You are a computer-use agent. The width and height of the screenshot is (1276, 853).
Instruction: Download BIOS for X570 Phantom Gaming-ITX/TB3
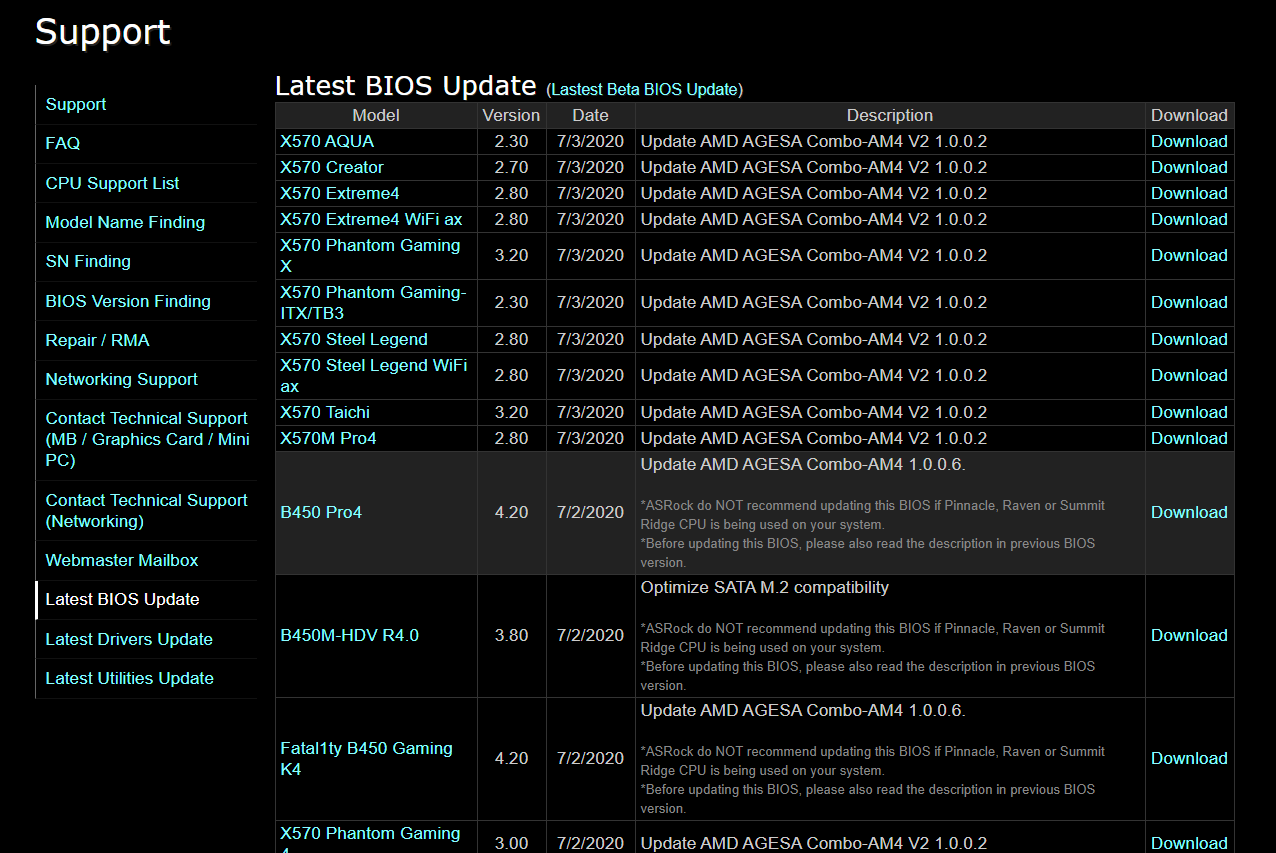pos(1189,302)
